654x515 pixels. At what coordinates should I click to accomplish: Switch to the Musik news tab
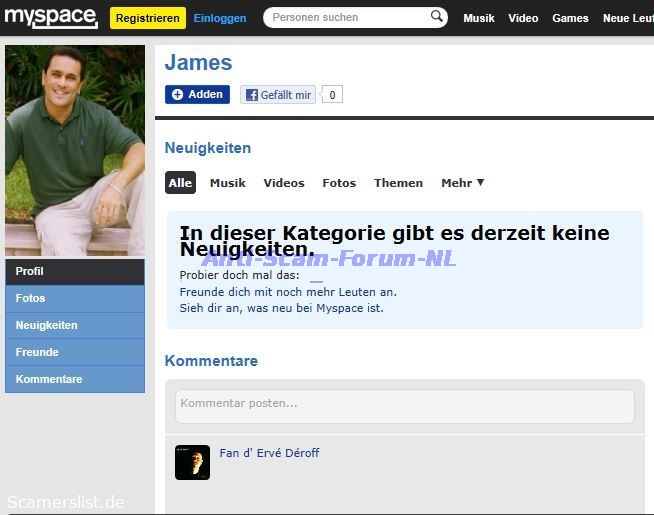point(228,183)
